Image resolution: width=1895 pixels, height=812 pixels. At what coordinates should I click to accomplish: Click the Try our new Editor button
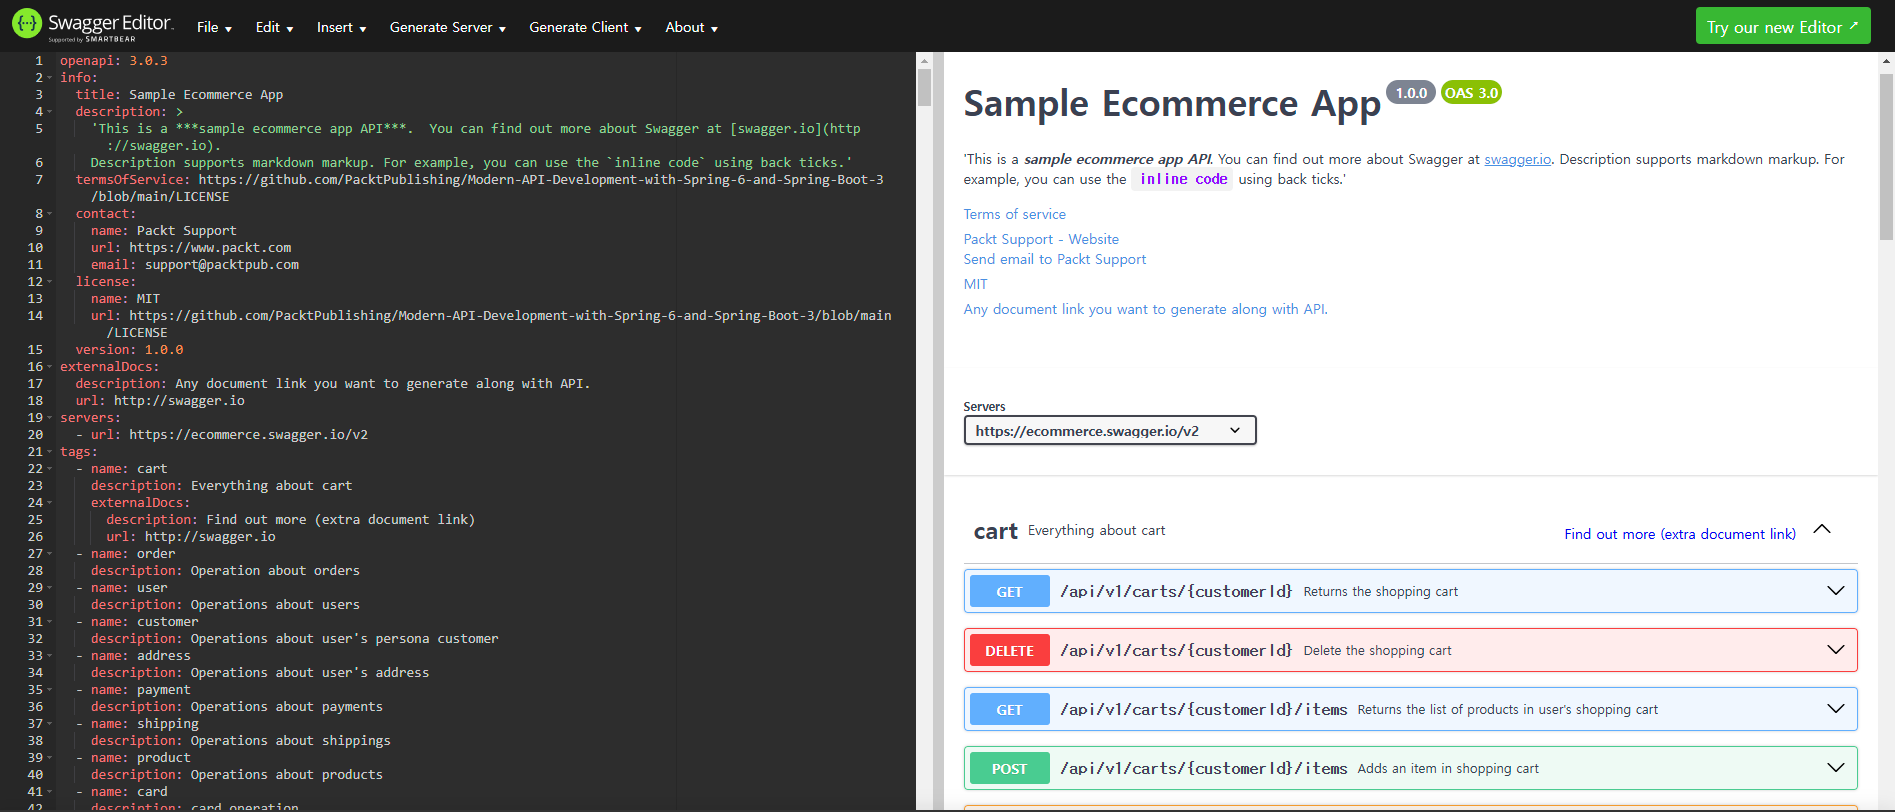1782,27
